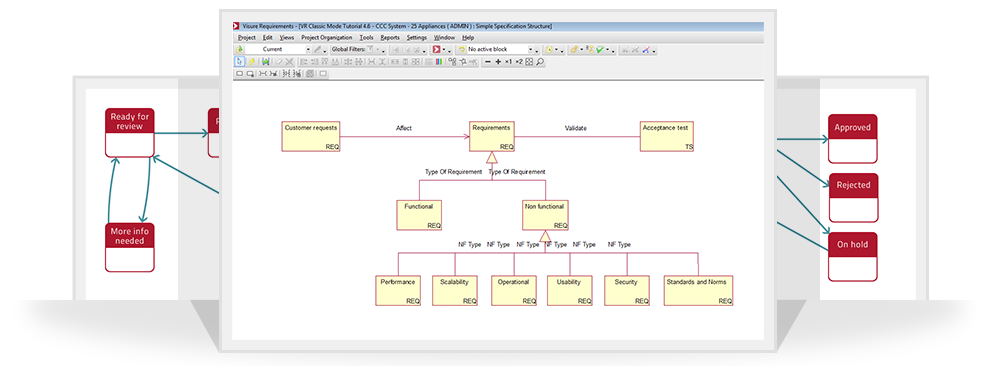The image size is (993, 382).
Task: Open the Window menu
Action: (444, 38)
